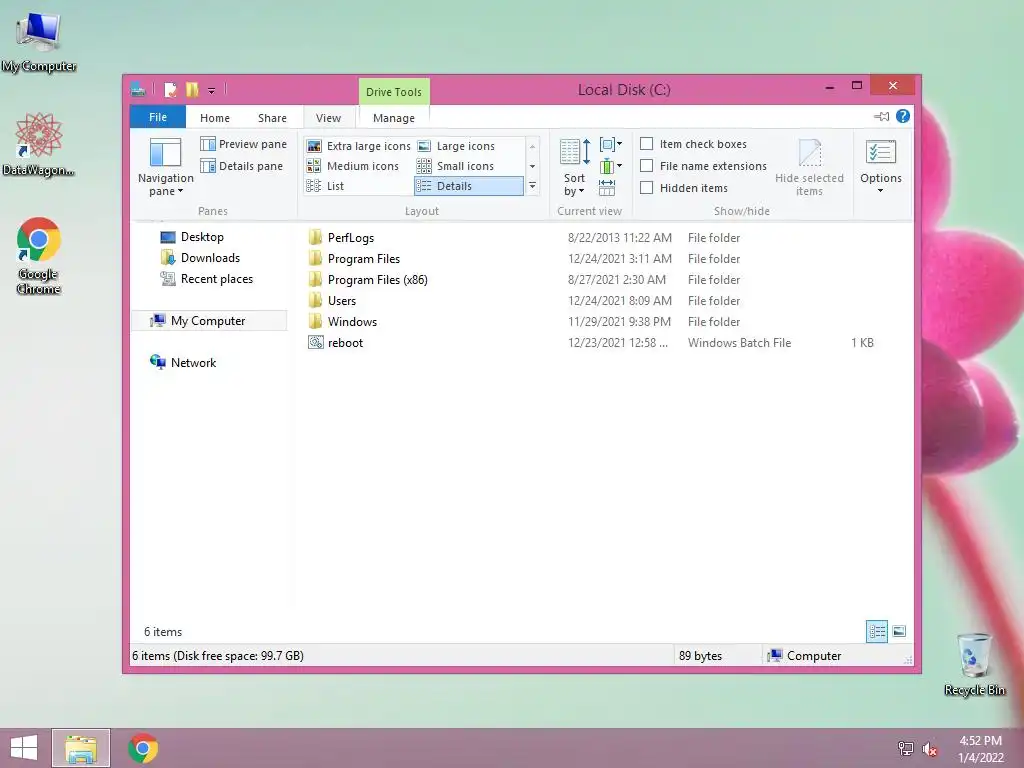Image resolution: width=1024 pixels, height=768 pixels.
Task: Open the Manage tab under Drive Tools
Action: (x=394, y=118)
